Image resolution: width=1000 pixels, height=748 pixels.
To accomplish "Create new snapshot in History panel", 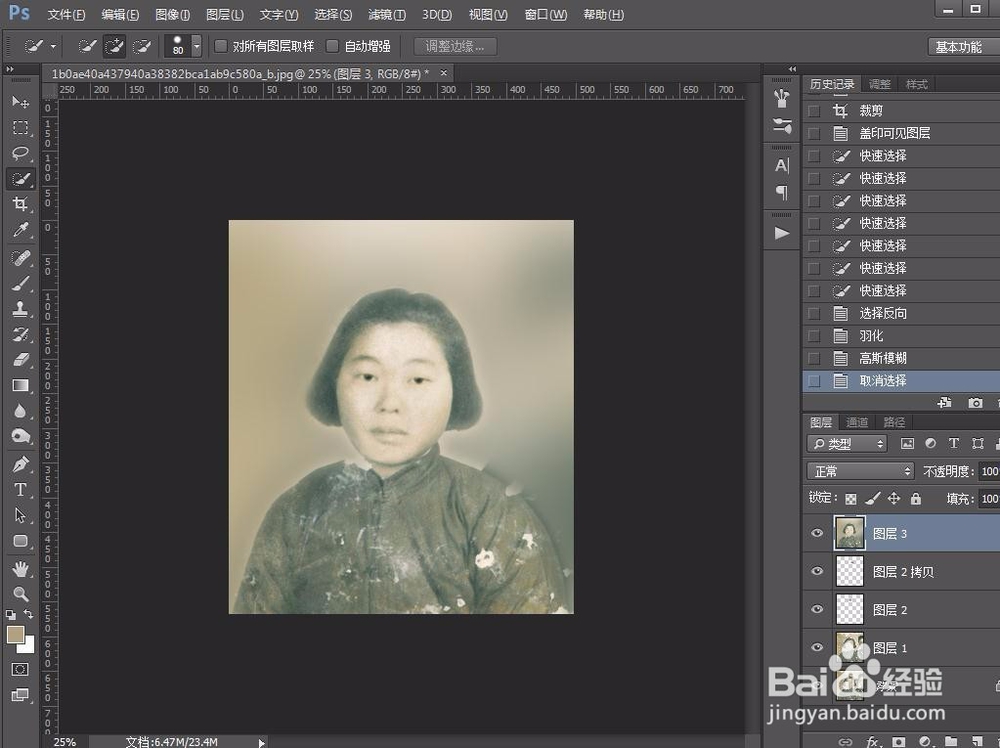I will click(x=975, y=403).
